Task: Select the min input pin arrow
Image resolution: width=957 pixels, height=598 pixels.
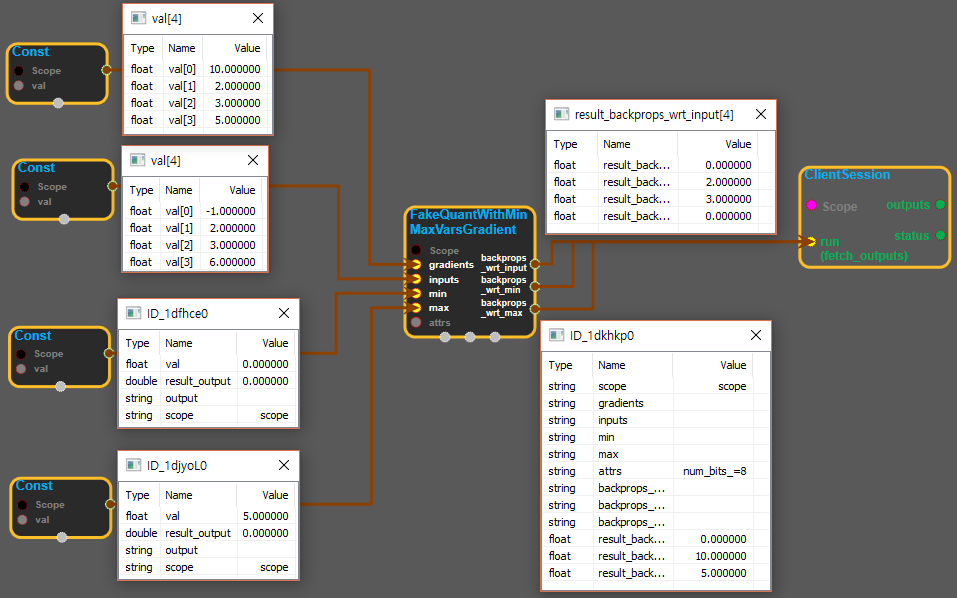Action: [x=417, y=294]
